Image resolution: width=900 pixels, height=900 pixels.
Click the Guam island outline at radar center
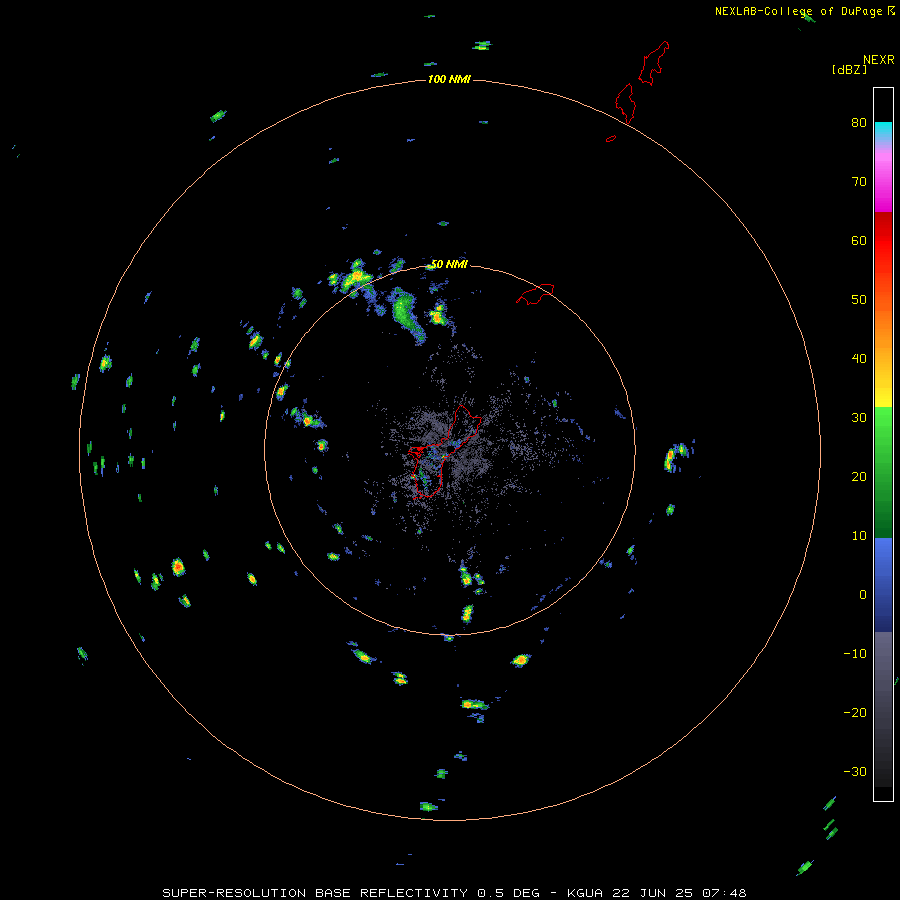pyautogui.click(x=443, y=451)
